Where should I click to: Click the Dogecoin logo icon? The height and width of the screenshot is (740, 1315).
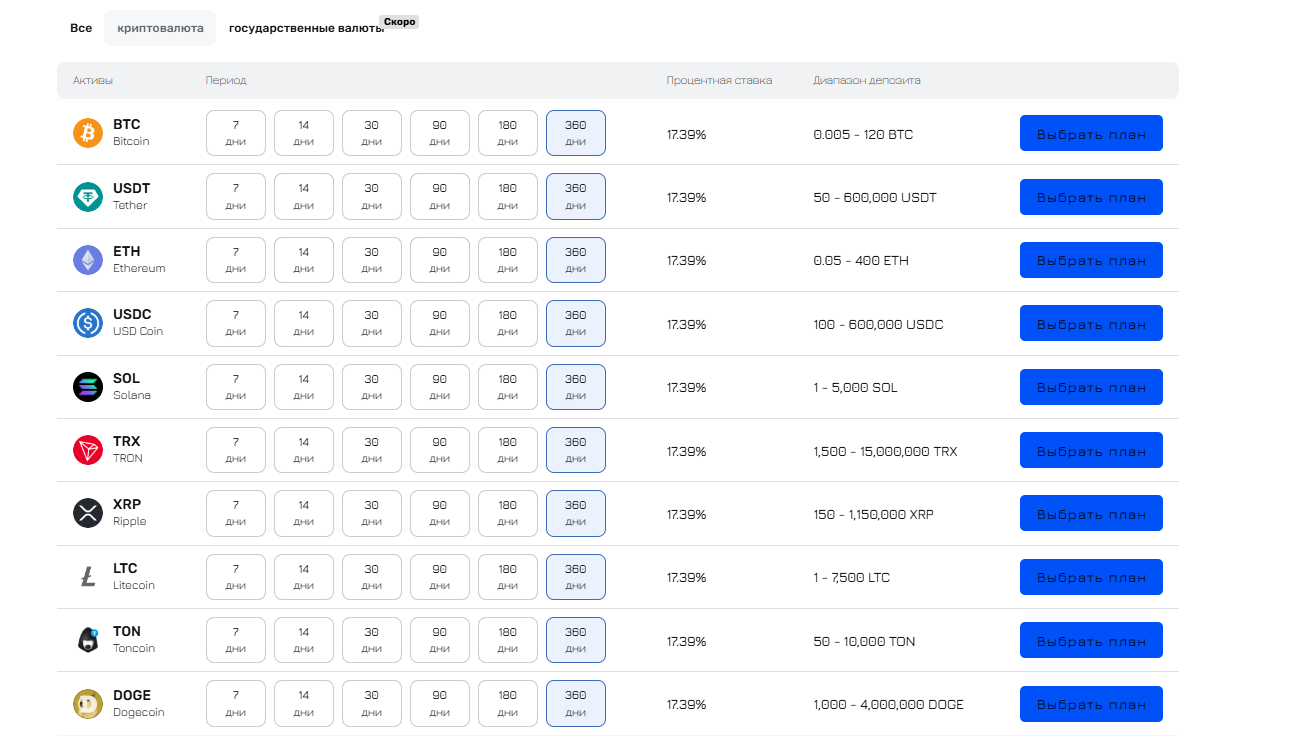(x=88, y=704)
